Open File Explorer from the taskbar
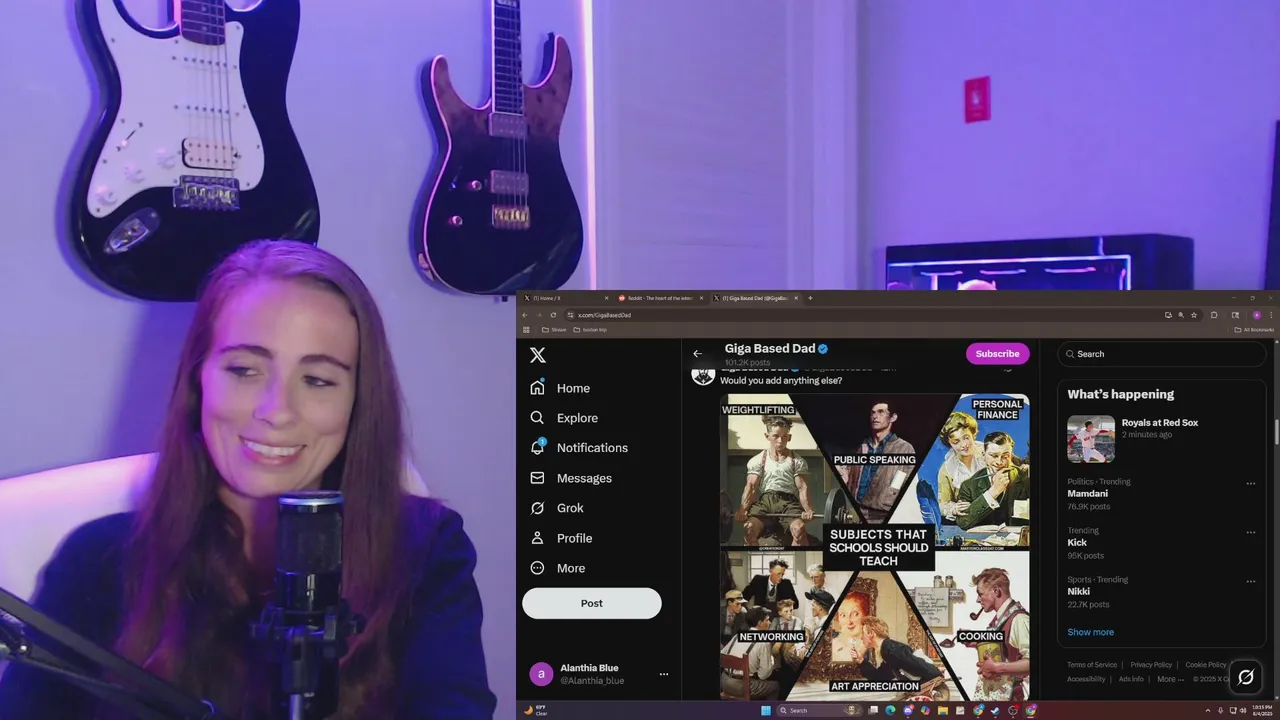This screenshot has width=1280, height=720. [943, 710]
